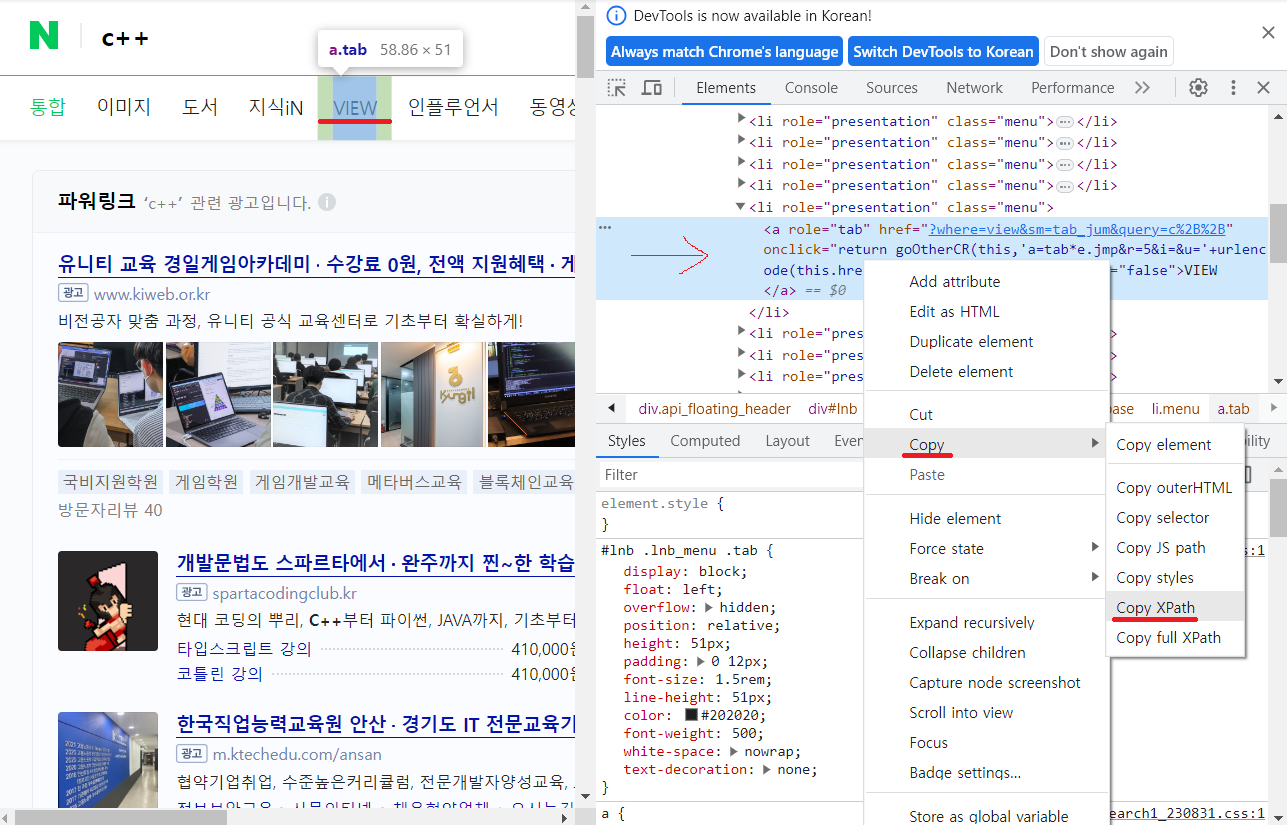Expand the third collapsed li menu node

coord(741,163)
